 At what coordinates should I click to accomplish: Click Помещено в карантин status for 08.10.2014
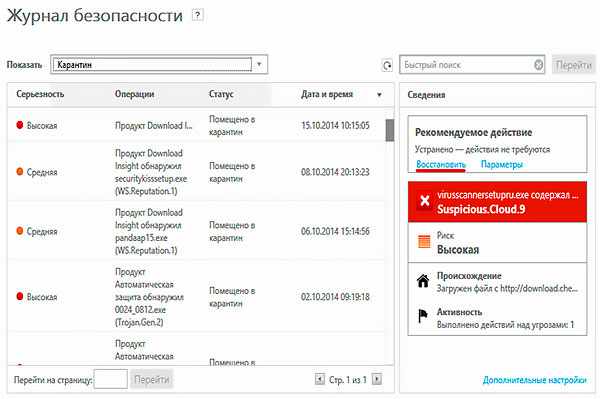pos(232,172)
